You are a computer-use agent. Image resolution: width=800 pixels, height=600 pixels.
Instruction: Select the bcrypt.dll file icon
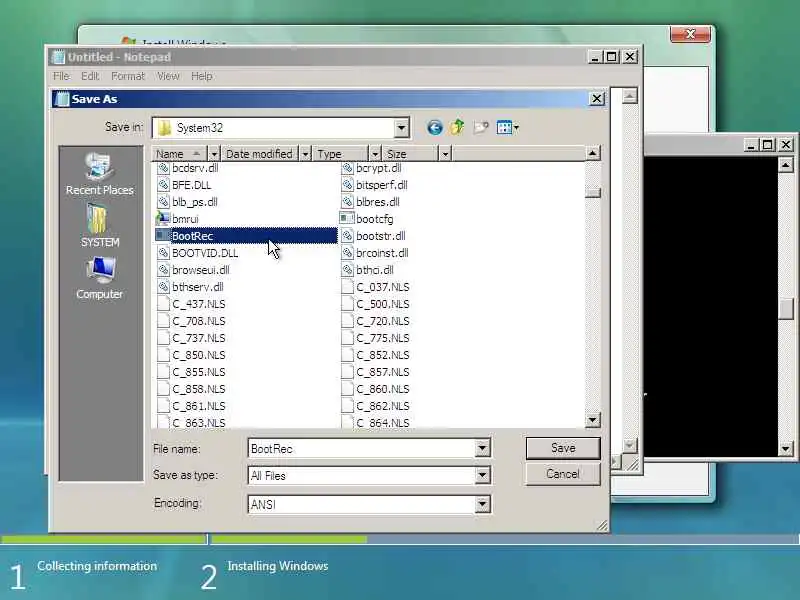click(x=347, y=168)
